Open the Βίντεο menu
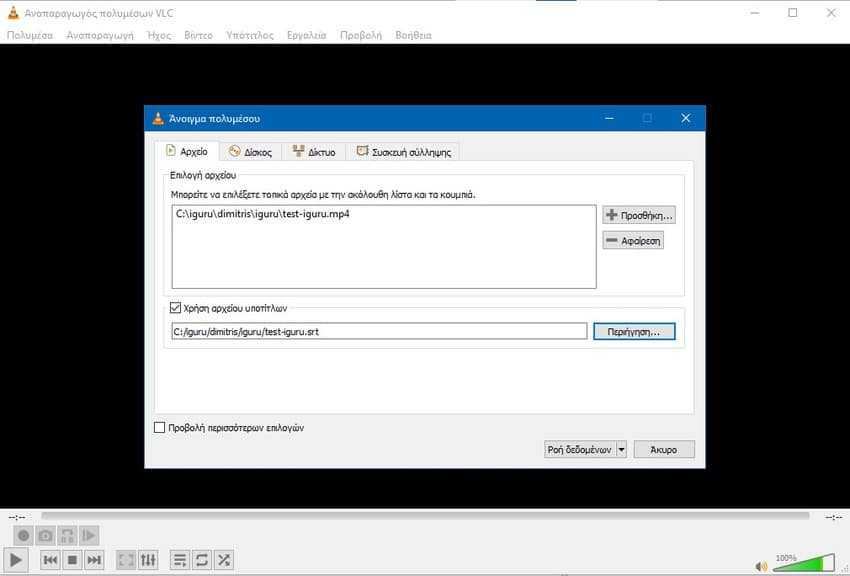The image size is (850, 576). (198, 35)
